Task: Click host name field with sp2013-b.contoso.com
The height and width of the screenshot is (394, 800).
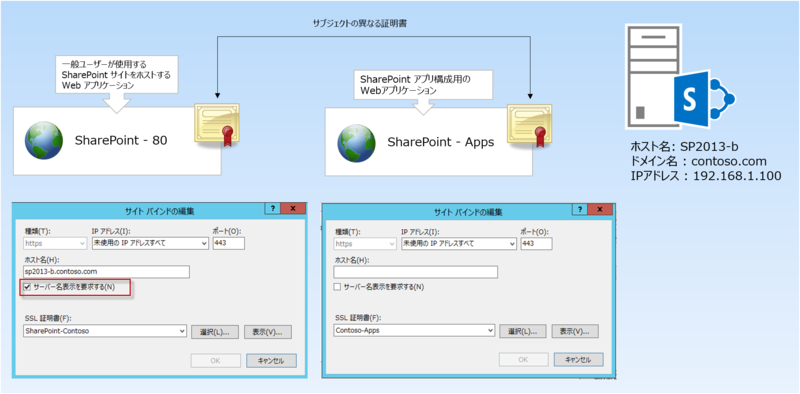Action: tap(107, 272)
